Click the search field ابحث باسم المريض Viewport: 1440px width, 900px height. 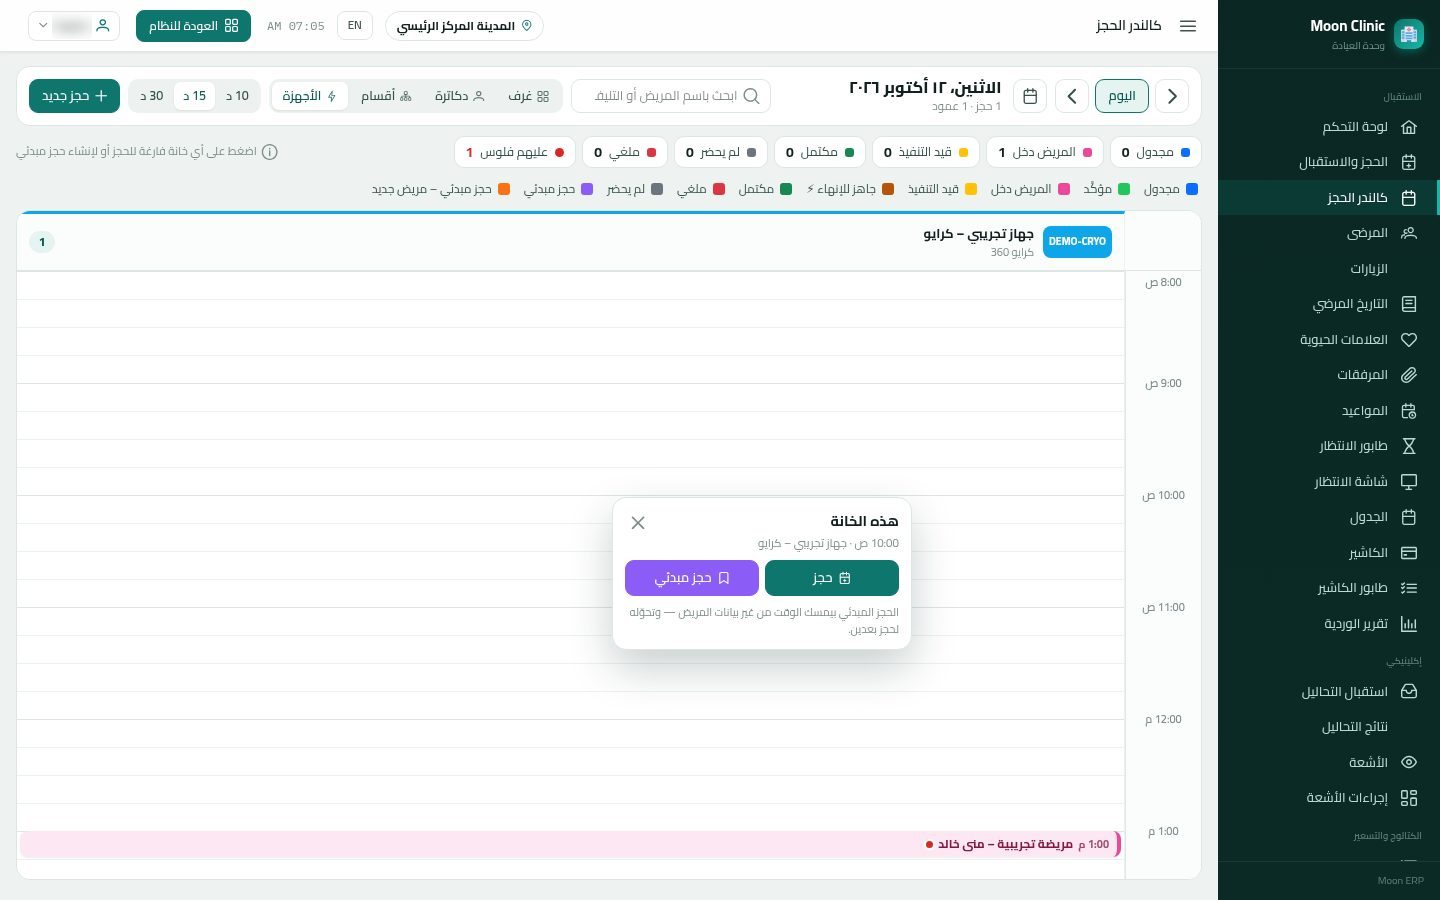[671, 96]
